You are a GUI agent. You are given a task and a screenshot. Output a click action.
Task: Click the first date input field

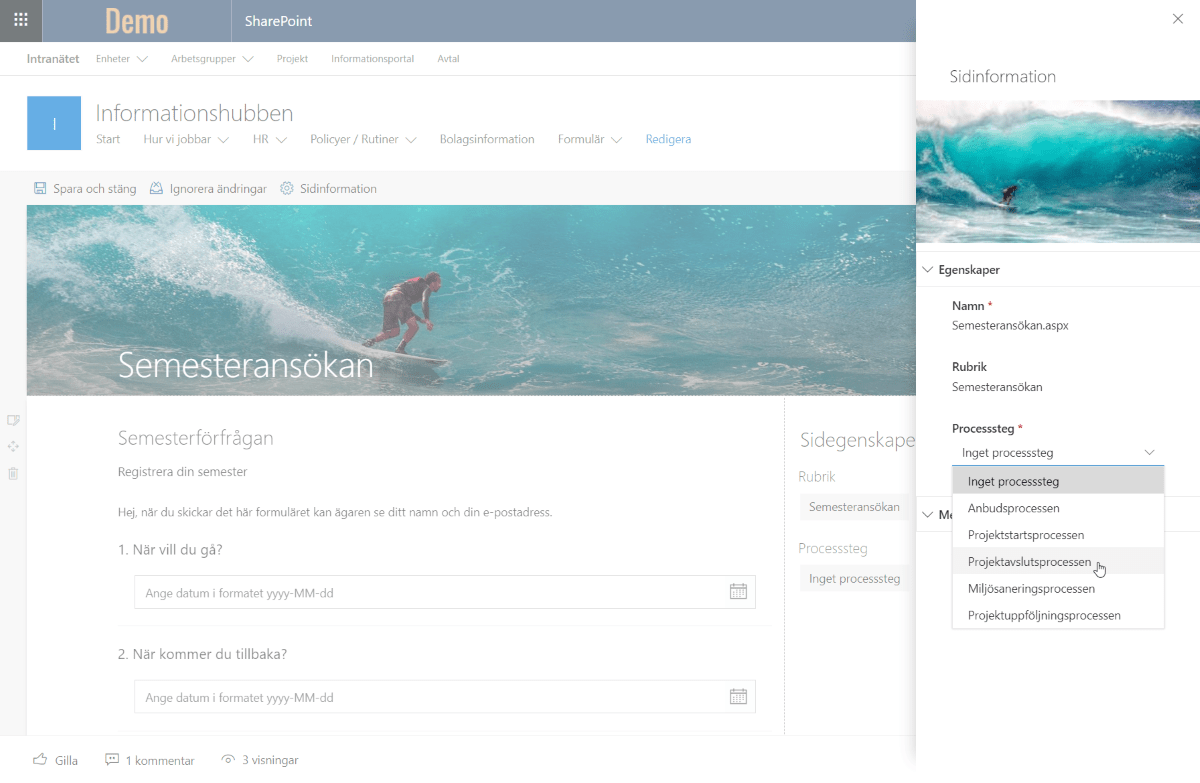click(430, 593)
